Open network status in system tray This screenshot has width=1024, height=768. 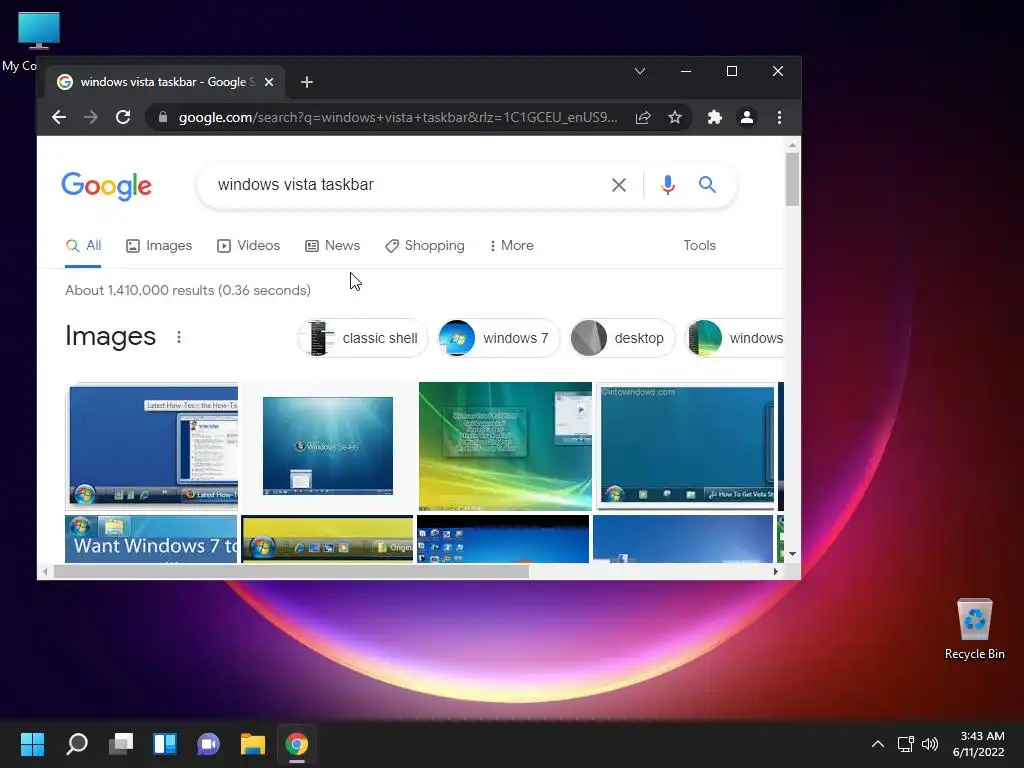[x=905, y=744]
